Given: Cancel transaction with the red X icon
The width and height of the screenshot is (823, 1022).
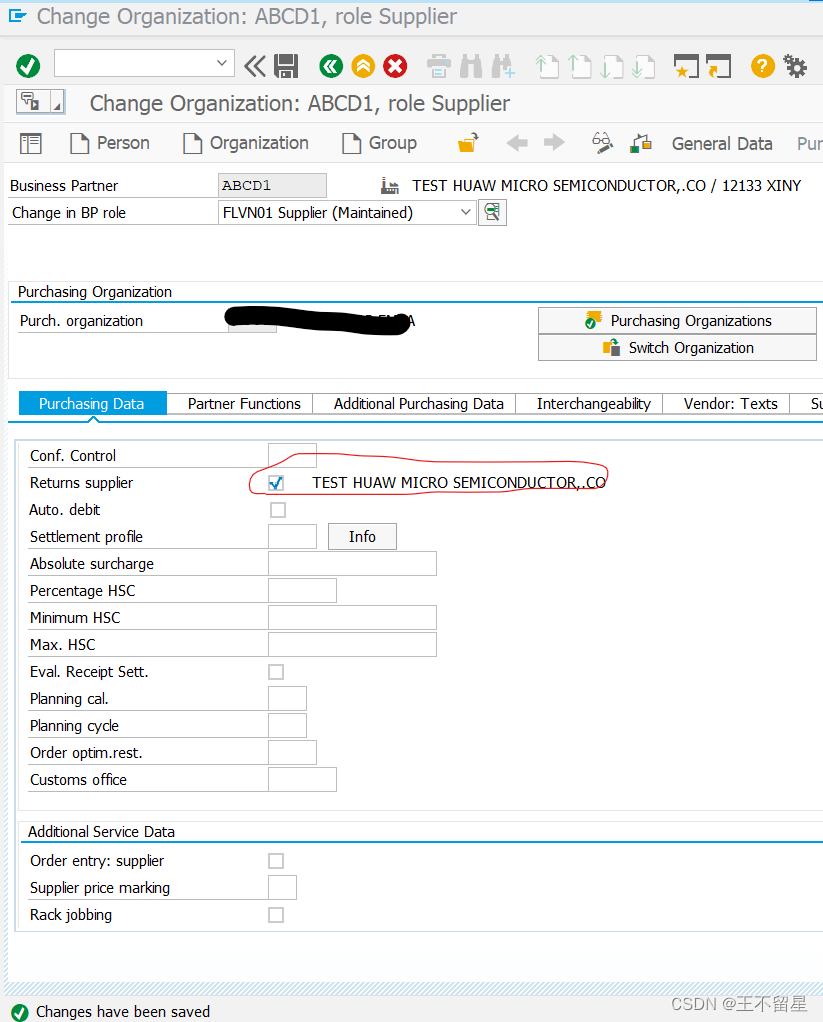Looking at the screenshot, I should (395, 65).
